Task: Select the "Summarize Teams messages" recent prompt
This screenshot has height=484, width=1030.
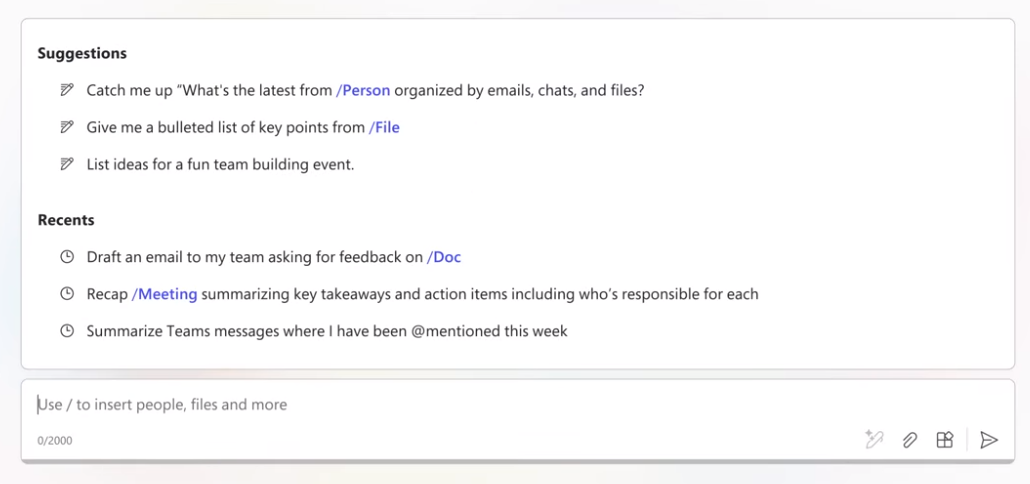Action: [326, 331]
